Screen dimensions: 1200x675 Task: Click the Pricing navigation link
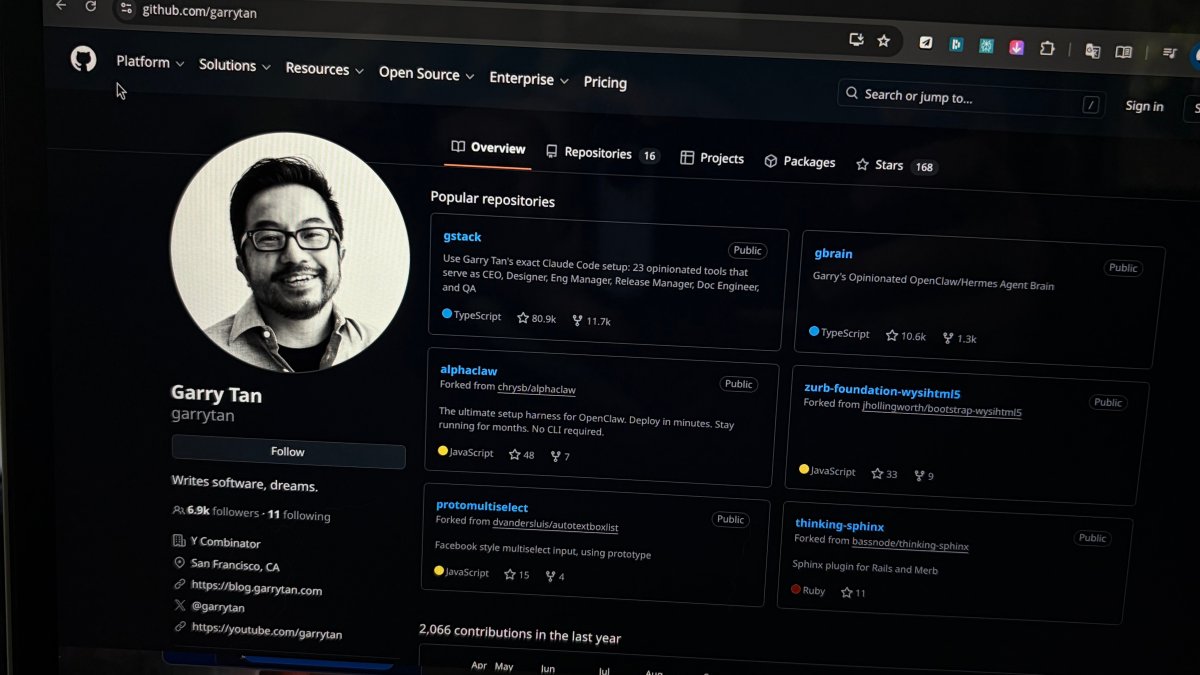[605, 83]
